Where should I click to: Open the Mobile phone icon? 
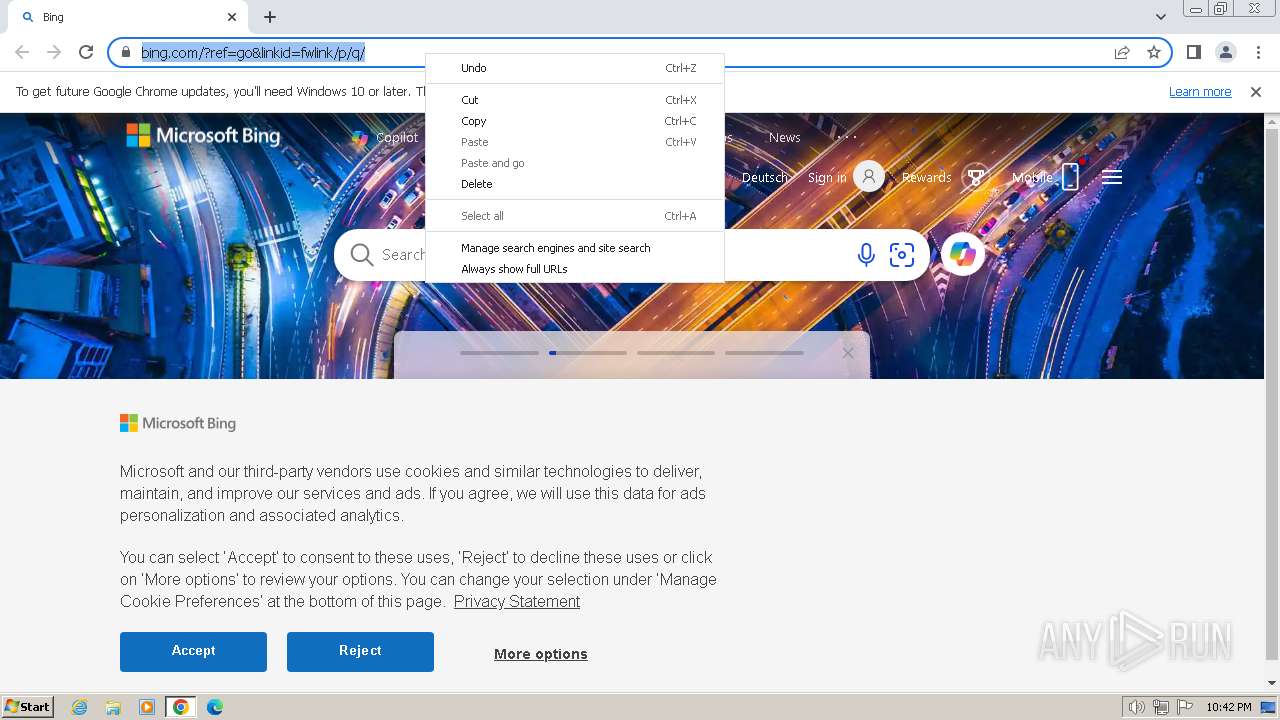(x=1070, y=177)
